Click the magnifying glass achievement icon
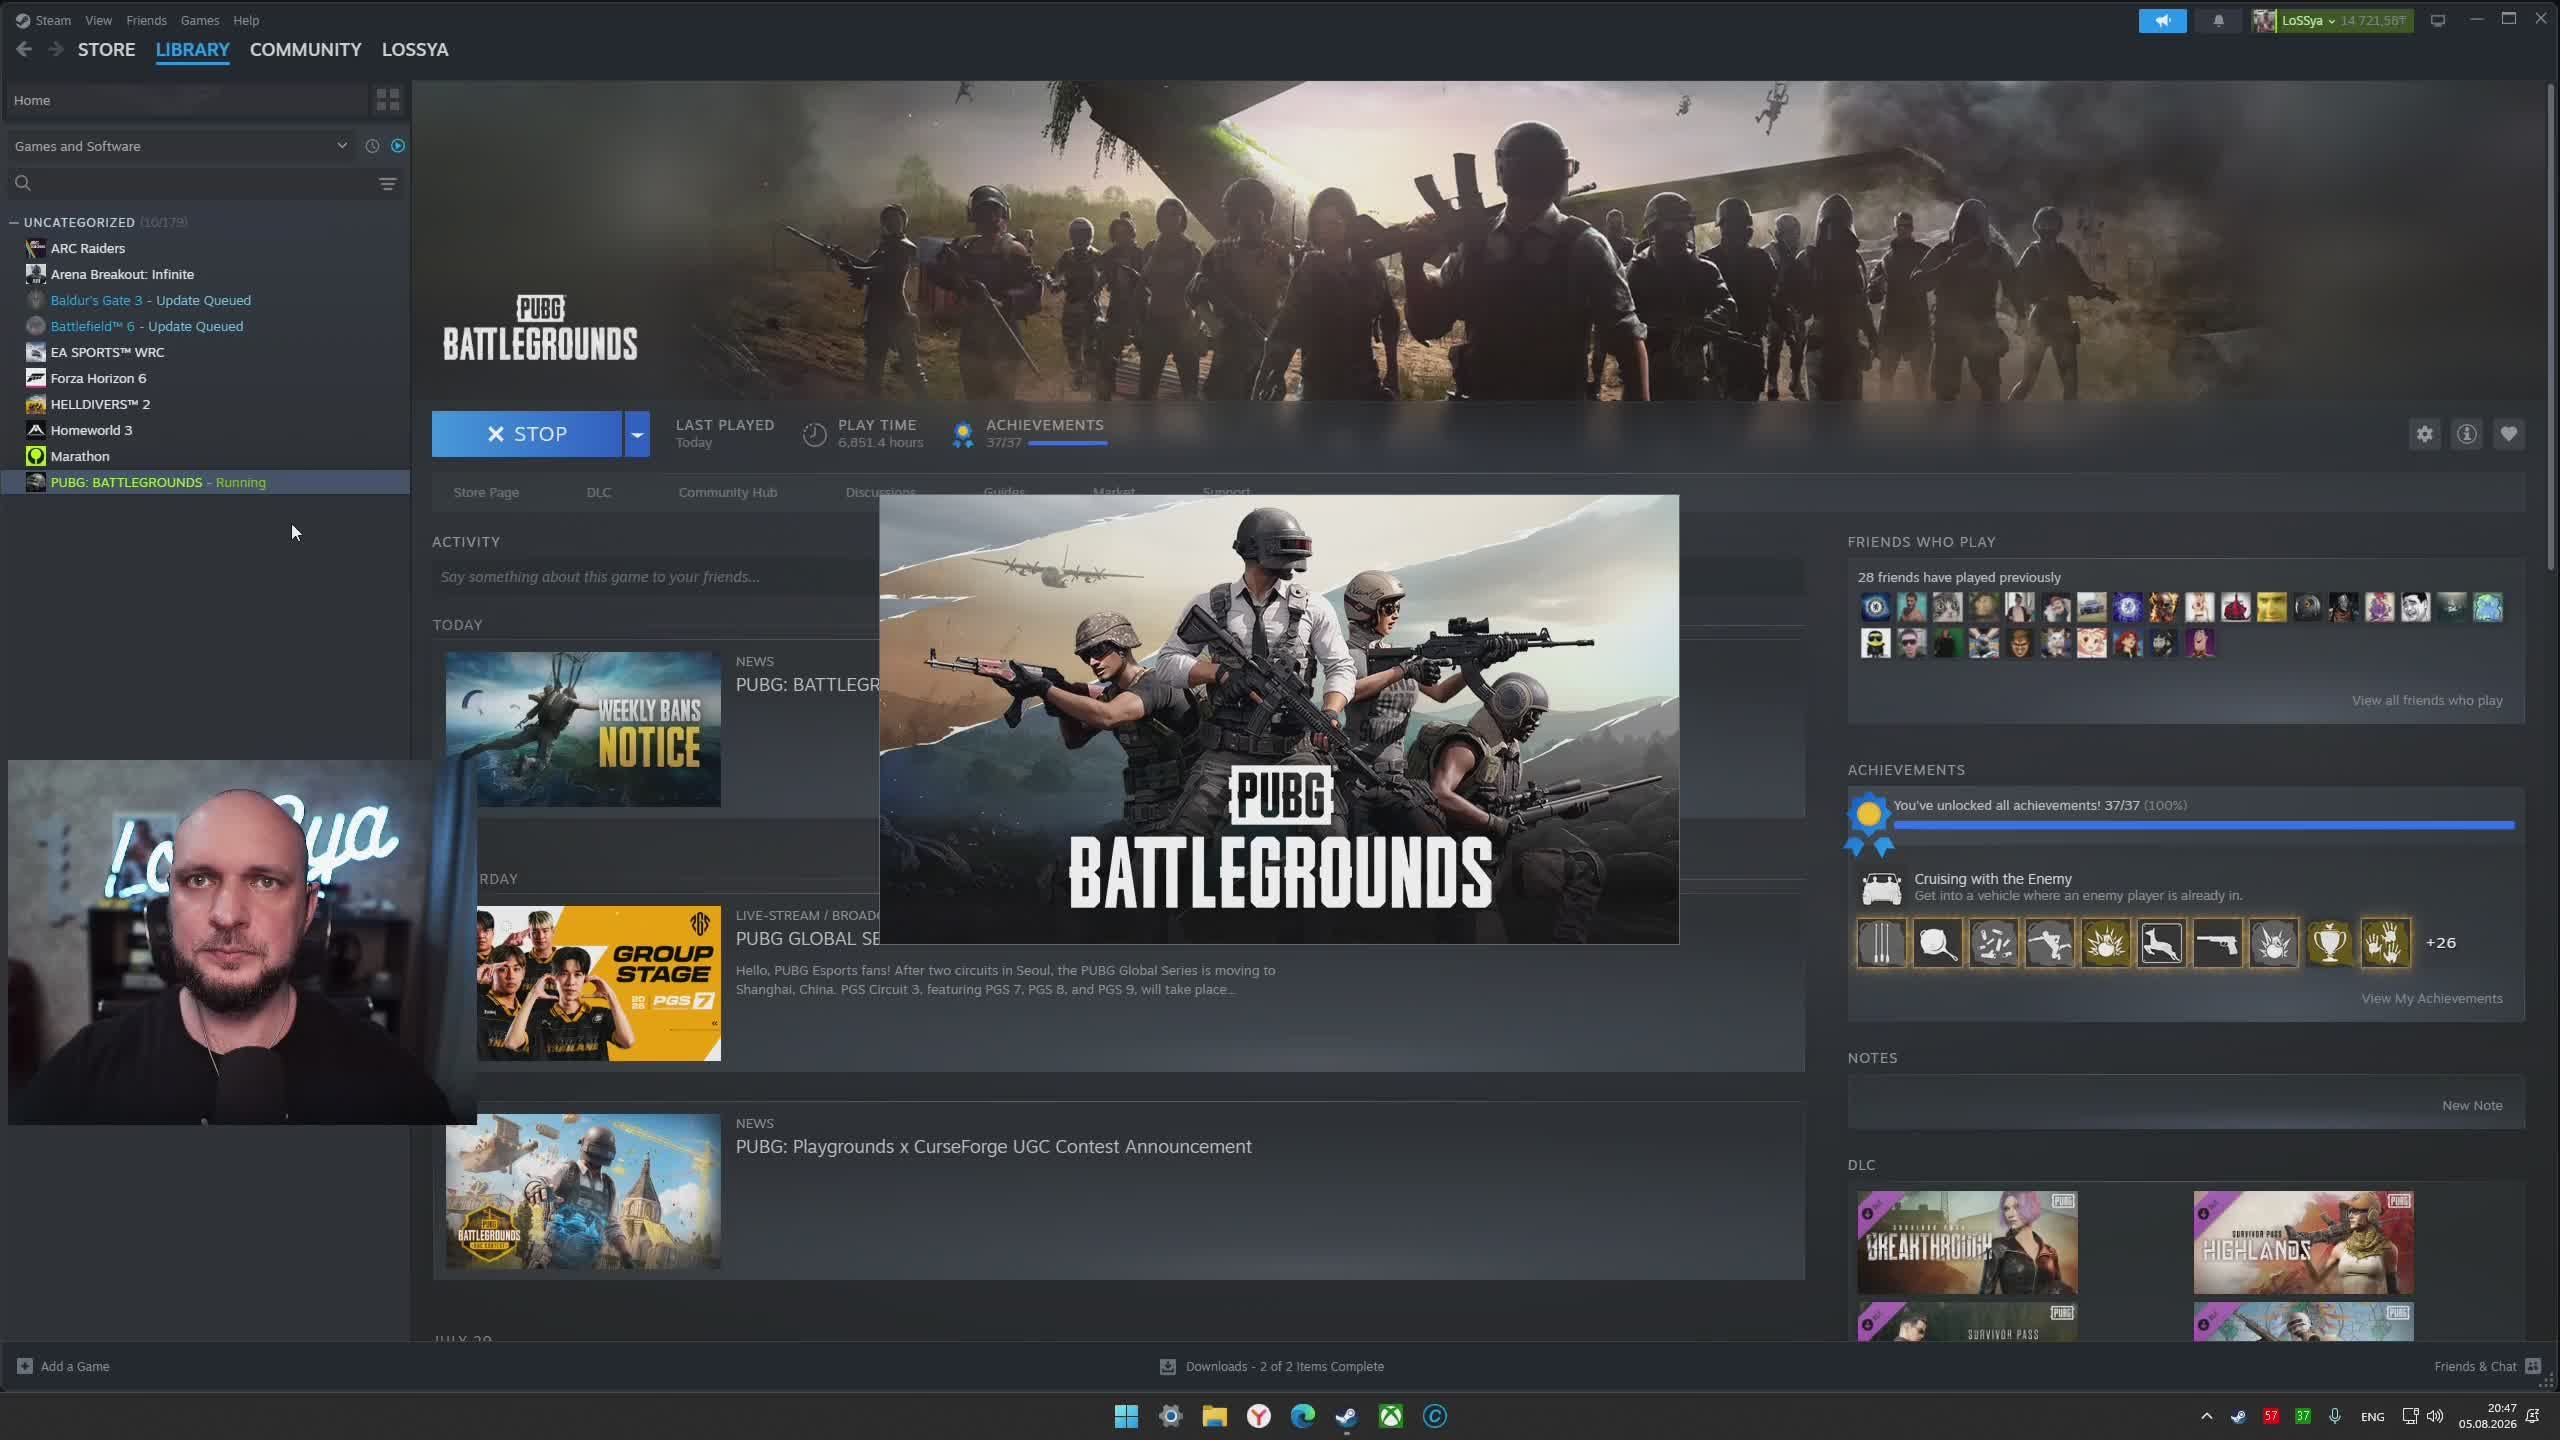2560x1440 pixels. (1937, 943)
